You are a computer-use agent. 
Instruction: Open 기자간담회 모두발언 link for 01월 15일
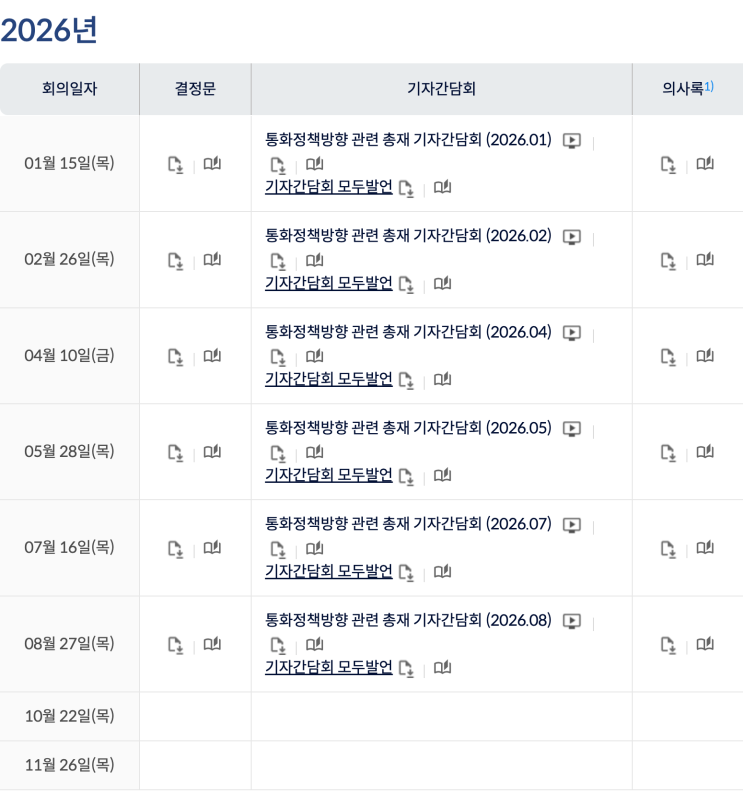click(x=329, y=187)
